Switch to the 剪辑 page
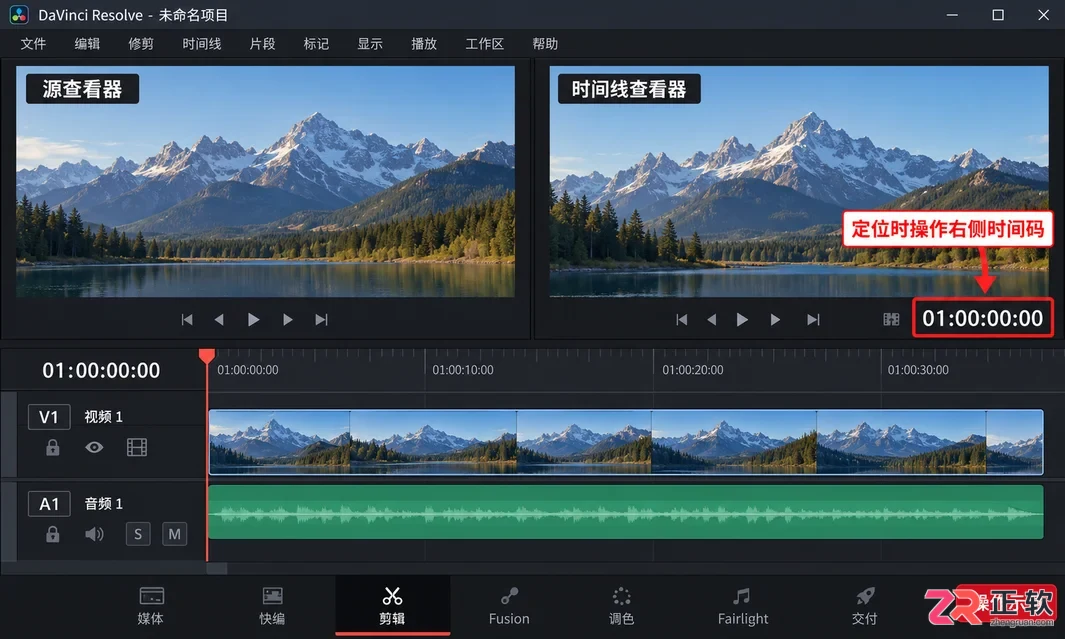The image size is (1065, 639). [393, 606]
